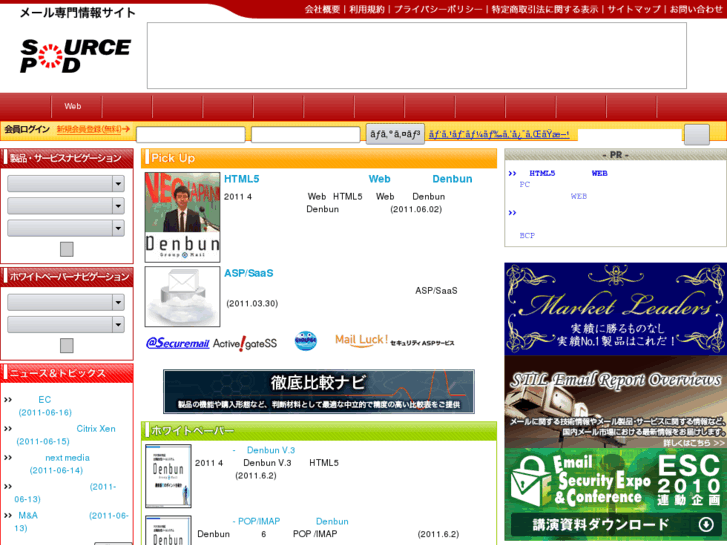This screenshot has height=545, width=727.
Task: Open the M&A news item
Action: (x=71, y=521)
